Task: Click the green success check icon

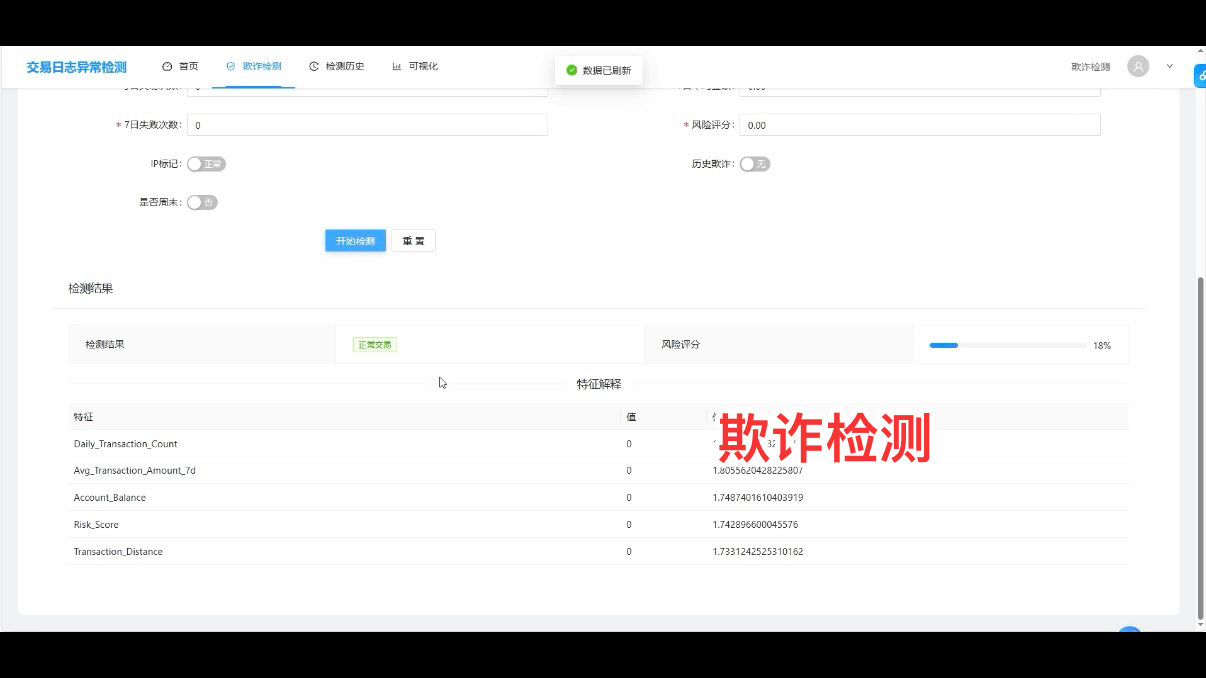Action: click(572, 70)
